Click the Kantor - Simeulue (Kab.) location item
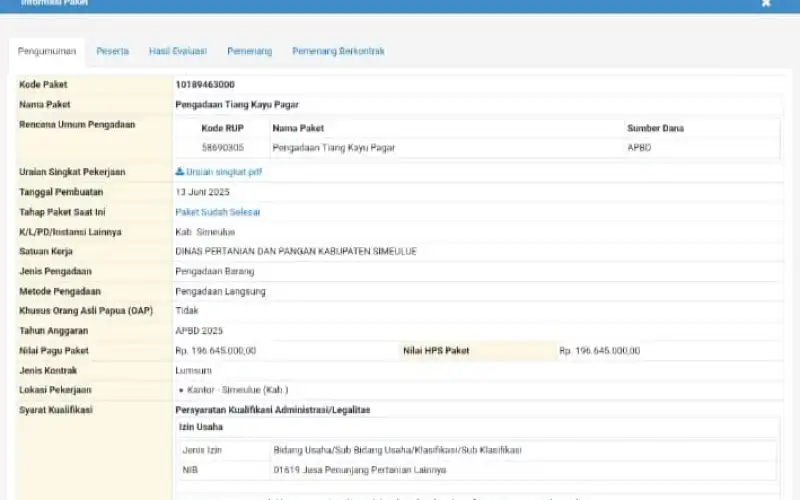The image size is (800, 500). 238,390
